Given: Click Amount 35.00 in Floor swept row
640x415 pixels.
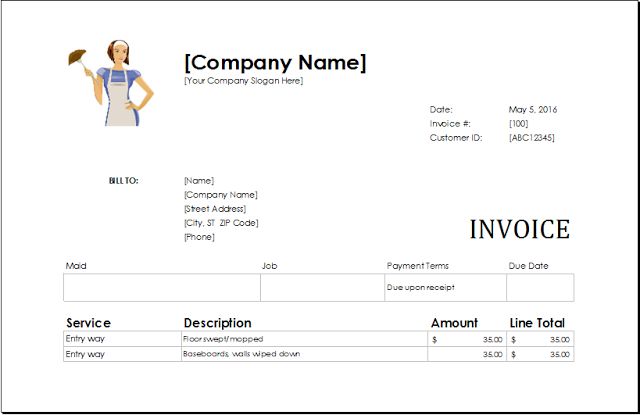Looking at the screenshot, I should click(467, 339).
